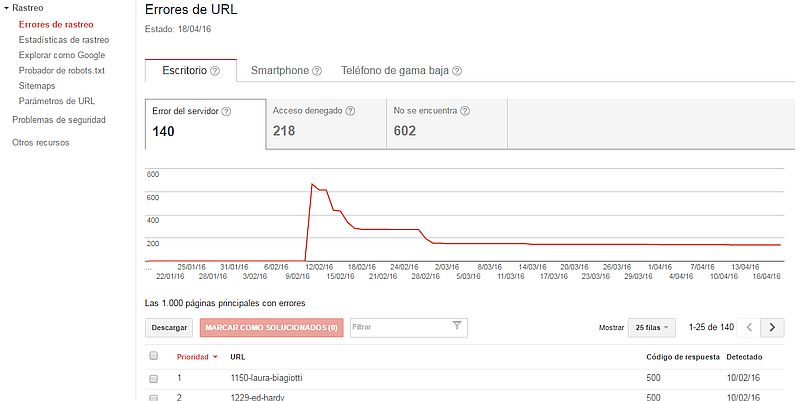Image resolution: width=800 pixels, height=401 pixels.
Task: Switch to Teléfono de gama baja tab
Action: pos(401,70)
